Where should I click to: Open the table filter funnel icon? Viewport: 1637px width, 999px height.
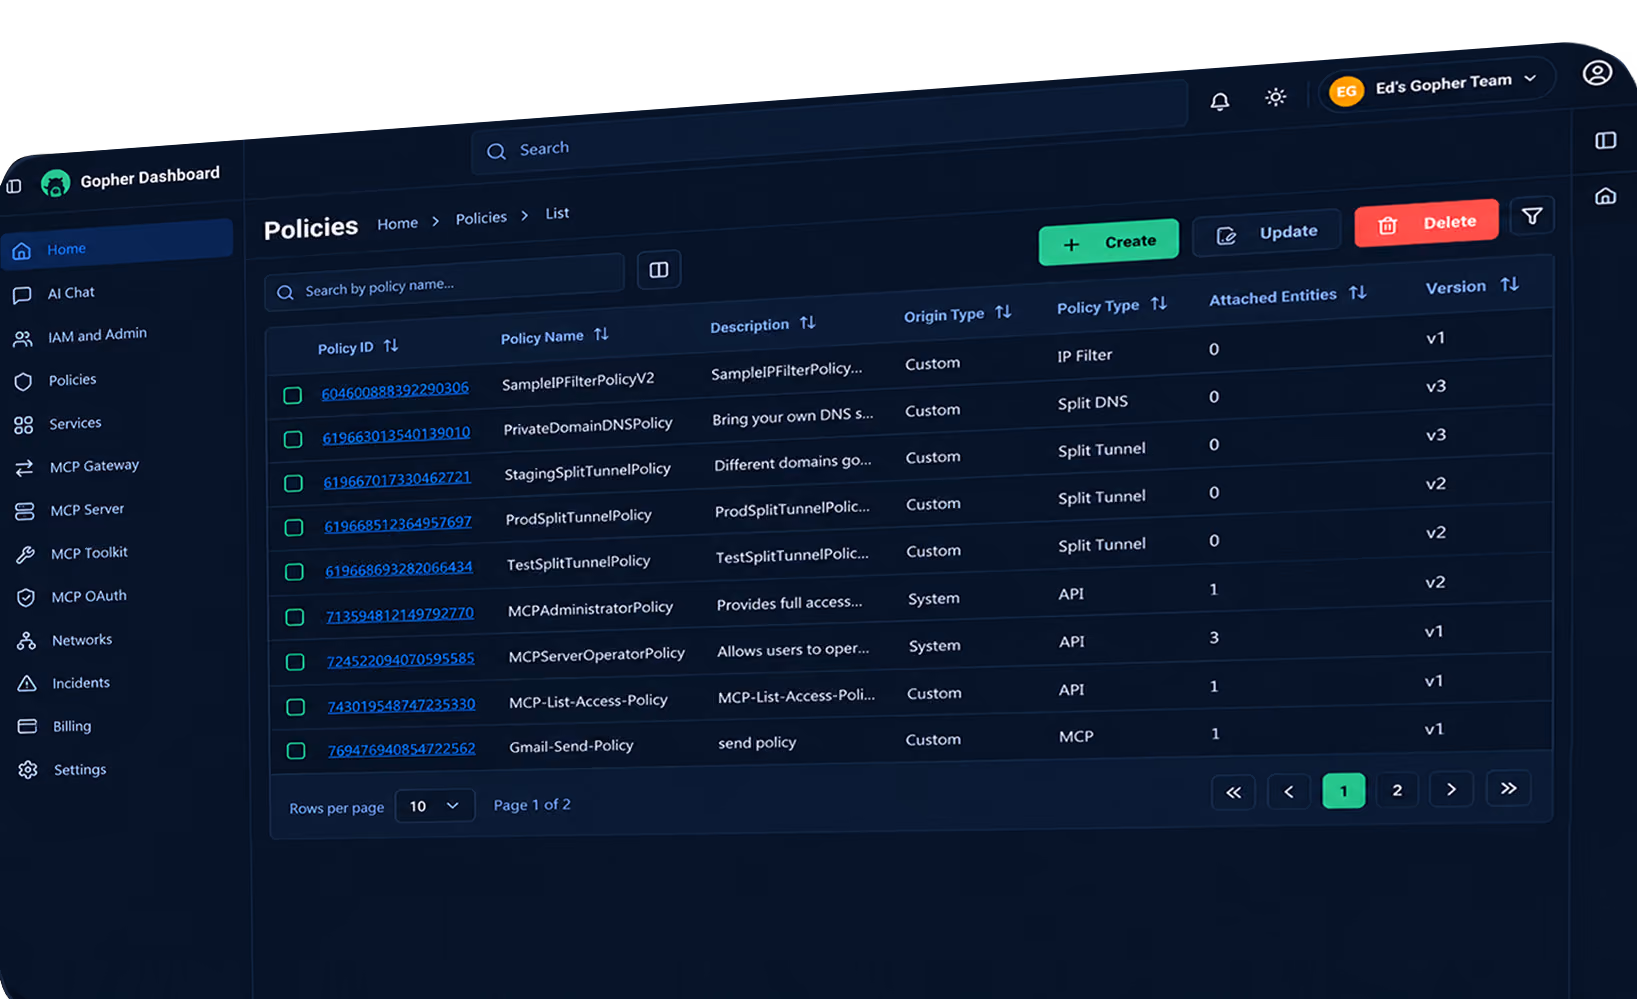(1532, 216)
